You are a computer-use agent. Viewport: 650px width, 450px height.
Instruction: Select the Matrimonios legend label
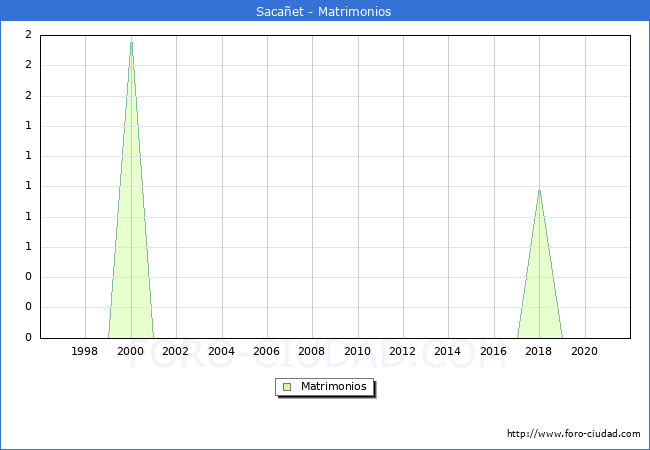click(334, 386)
